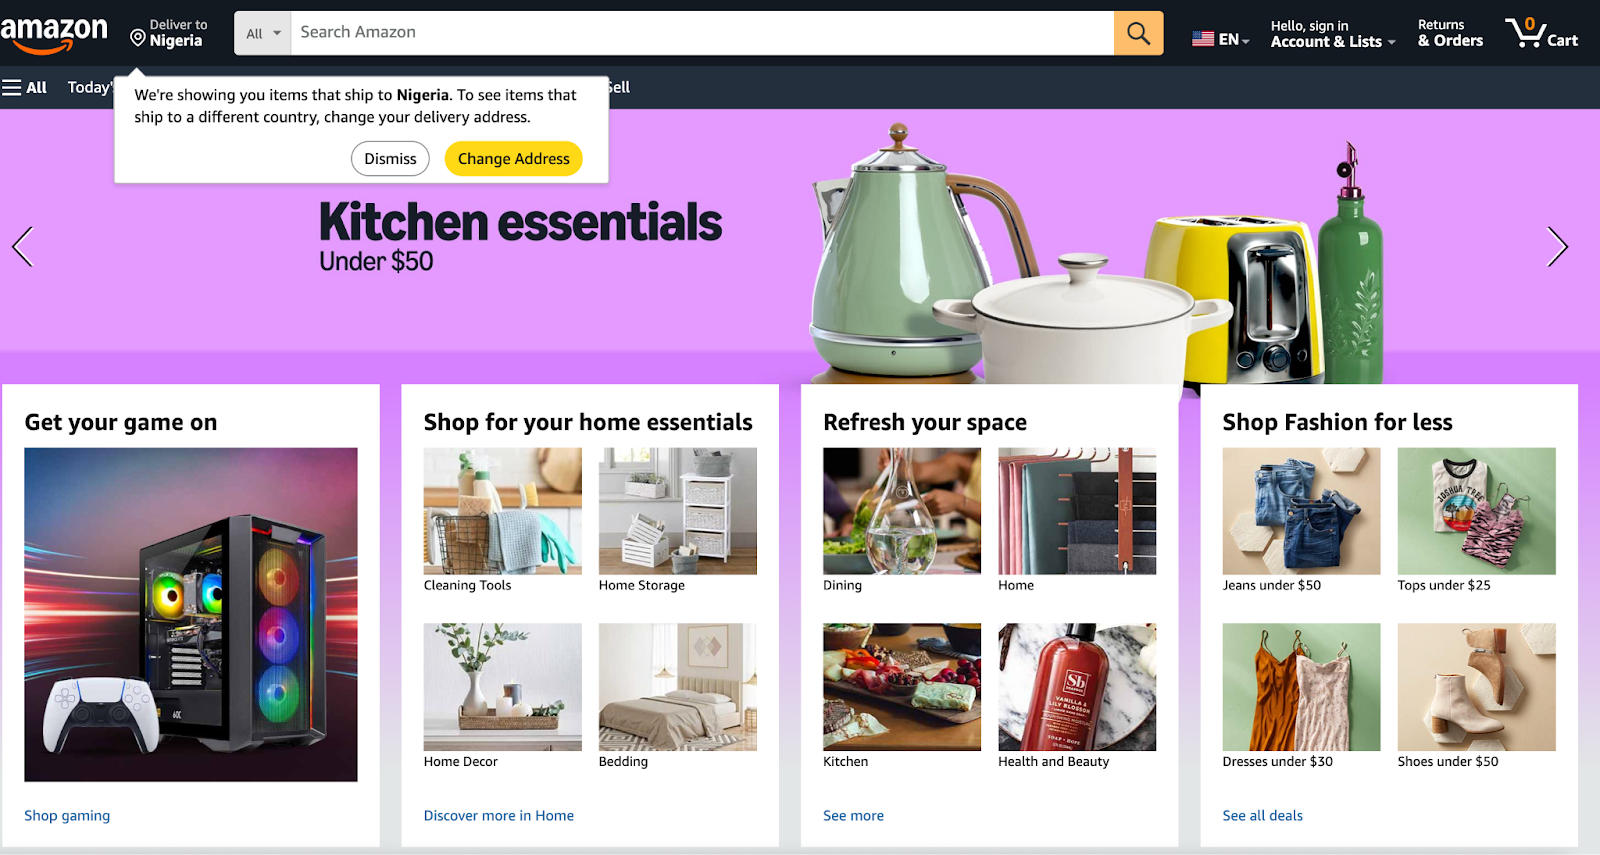This screenshot has width=1600, height=855.
Task: Click the Amazon logo
Action: point(54,34)
